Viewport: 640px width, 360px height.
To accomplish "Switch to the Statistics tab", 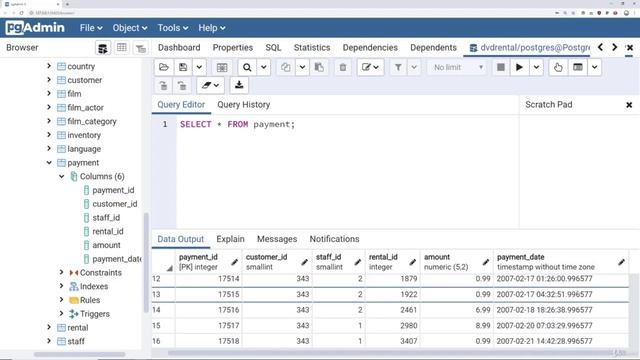I will [312, 48].
